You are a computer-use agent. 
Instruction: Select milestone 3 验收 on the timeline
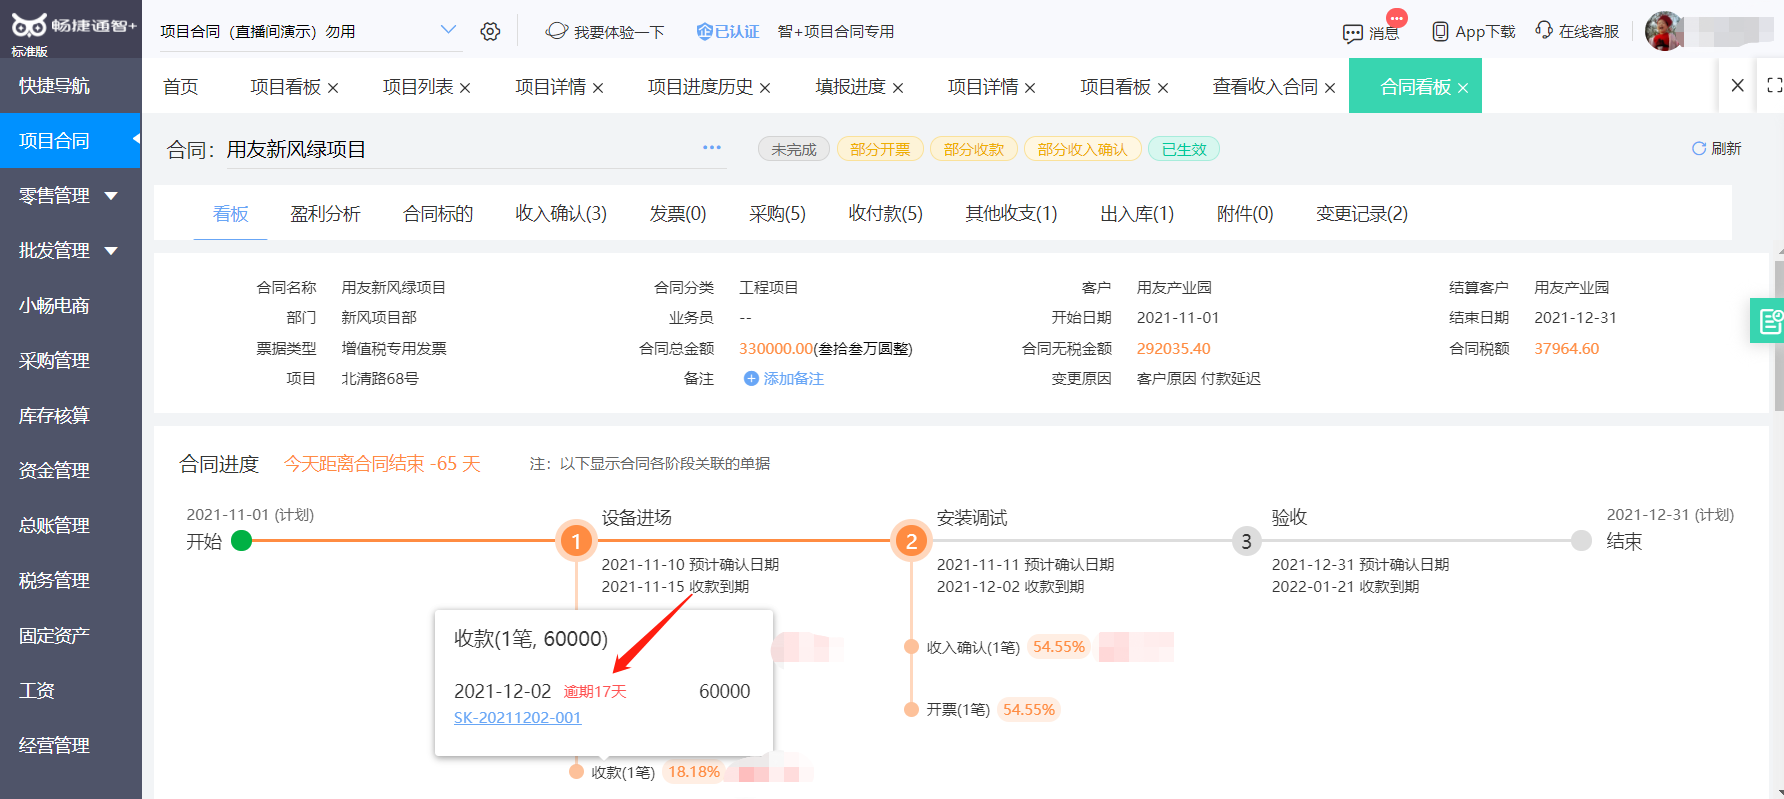1246,541
